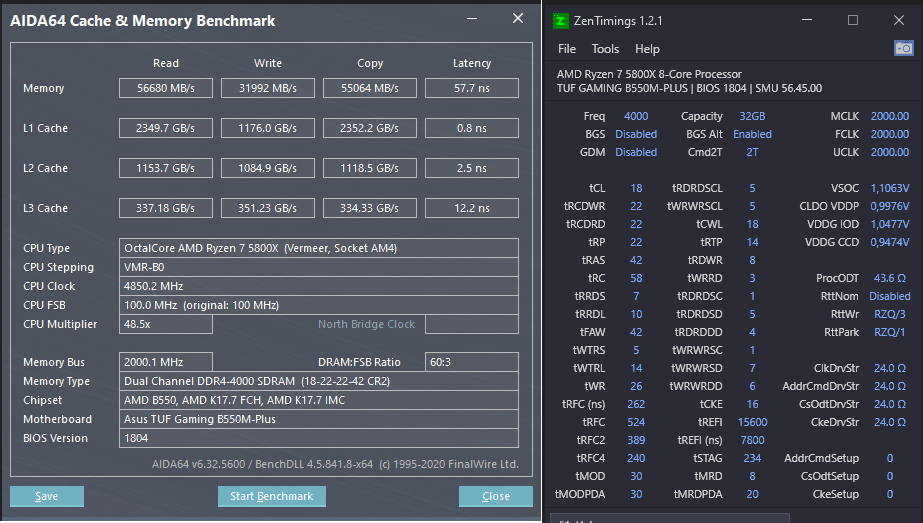
Task: Click the ZenTimings screenshot camera icon
Action: (904, 48)
